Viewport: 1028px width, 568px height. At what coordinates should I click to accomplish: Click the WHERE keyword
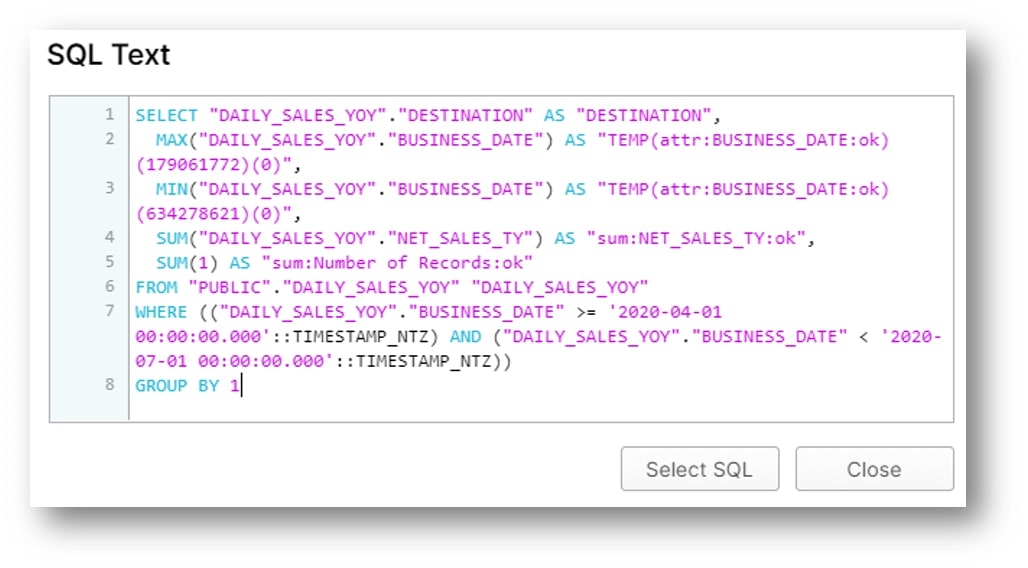coord(161,312)
